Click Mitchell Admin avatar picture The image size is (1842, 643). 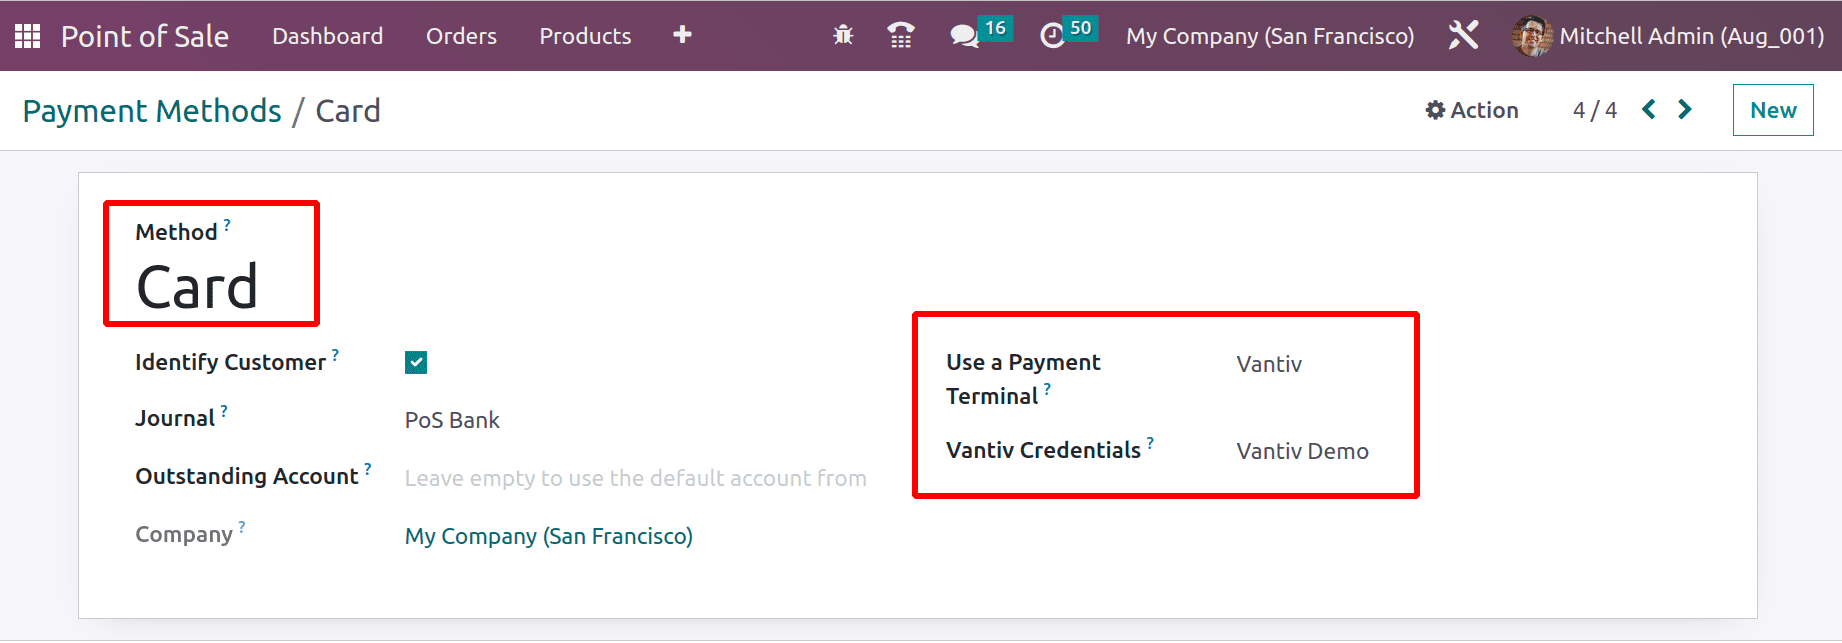(x=1531, y=36)
